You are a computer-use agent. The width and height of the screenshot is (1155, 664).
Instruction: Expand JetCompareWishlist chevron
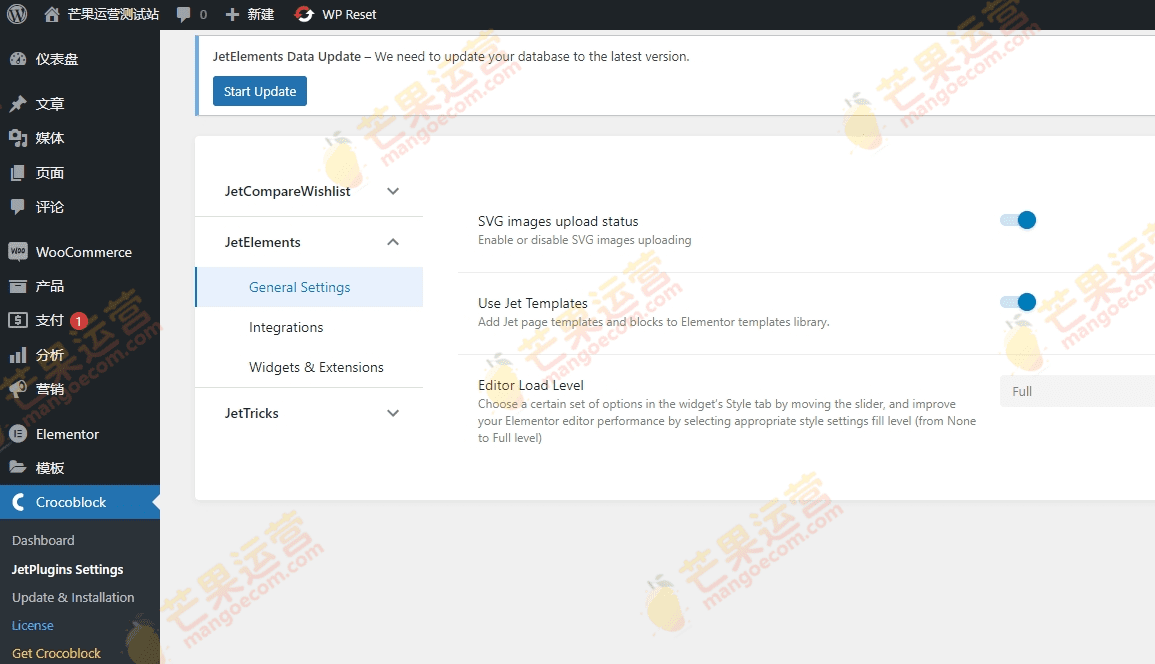(393, 192)
